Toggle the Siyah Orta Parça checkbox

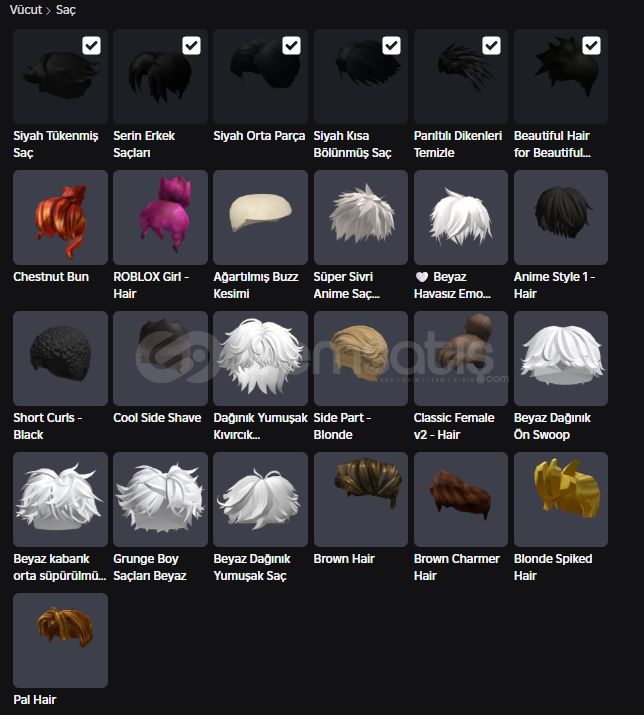pos(291,46)
